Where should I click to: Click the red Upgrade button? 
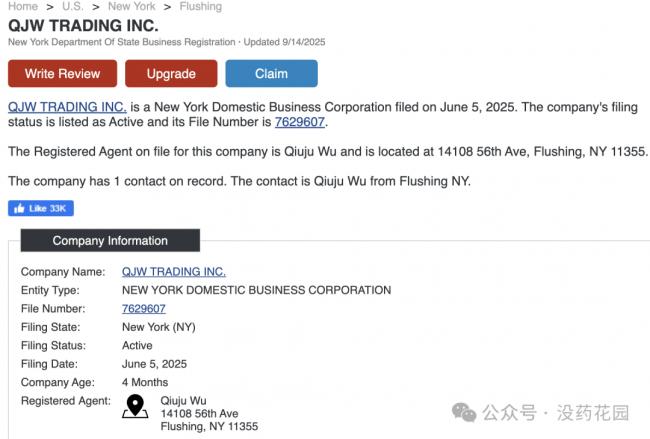(x=171, y=73)
